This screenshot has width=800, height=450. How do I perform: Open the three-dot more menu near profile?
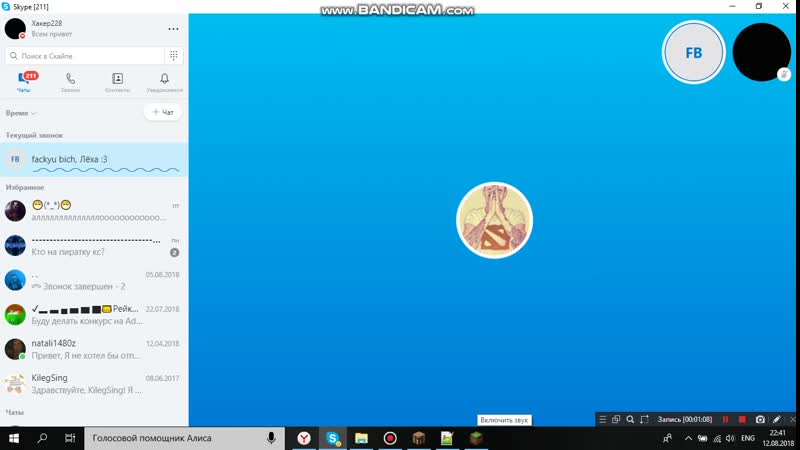click(x=174, y=29)
